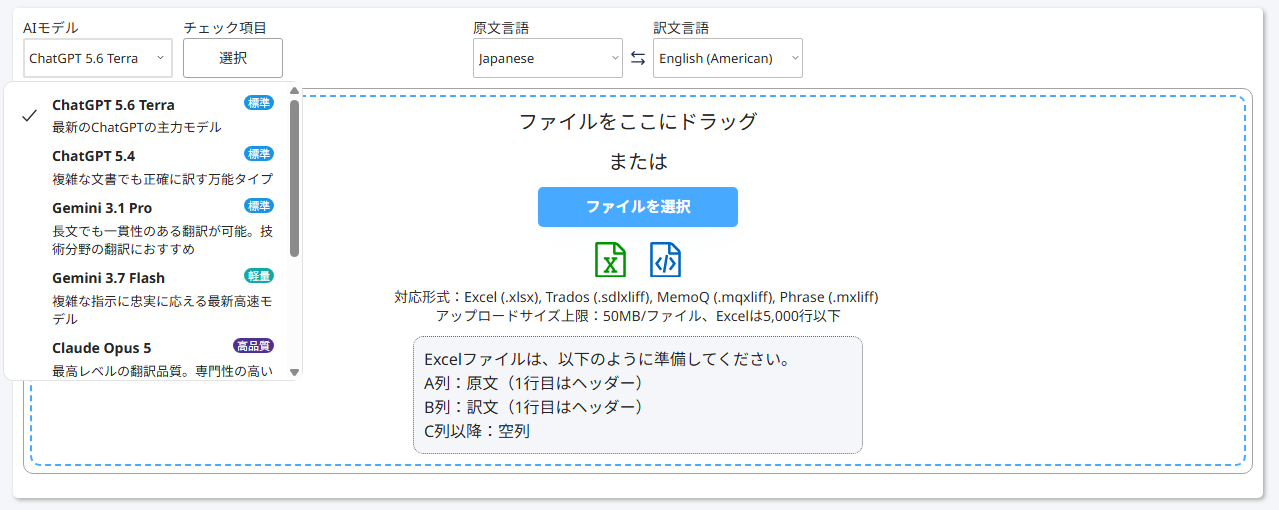
Task: Click the B列：訳文 line
Action: [x=533, y=407]
